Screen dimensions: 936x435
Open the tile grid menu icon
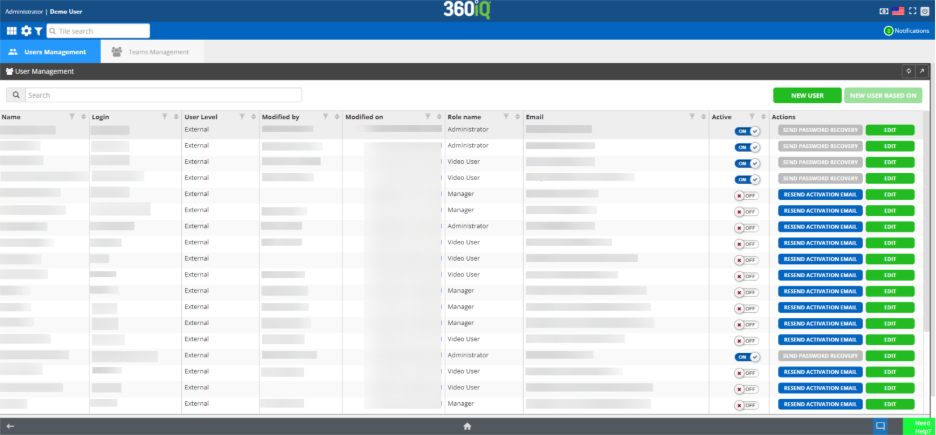click(x=12, y=31)
